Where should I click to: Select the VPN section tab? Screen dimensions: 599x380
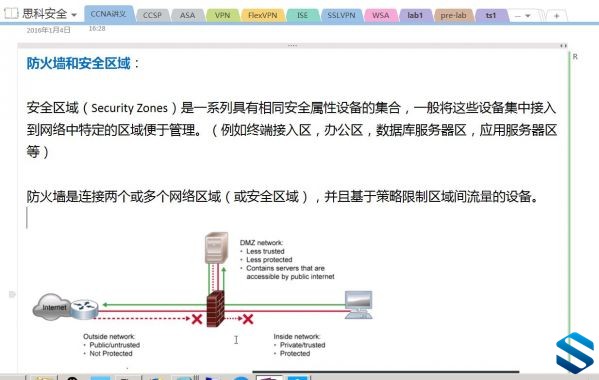coord(222,15)
